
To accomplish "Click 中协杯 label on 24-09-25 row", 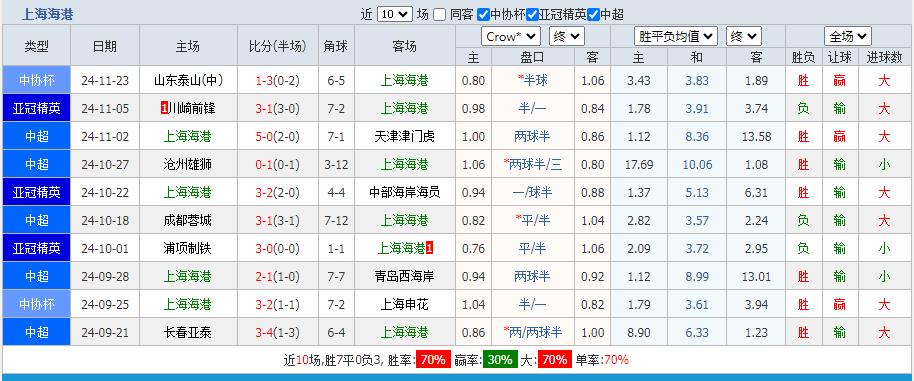I will tap(36, 304).
